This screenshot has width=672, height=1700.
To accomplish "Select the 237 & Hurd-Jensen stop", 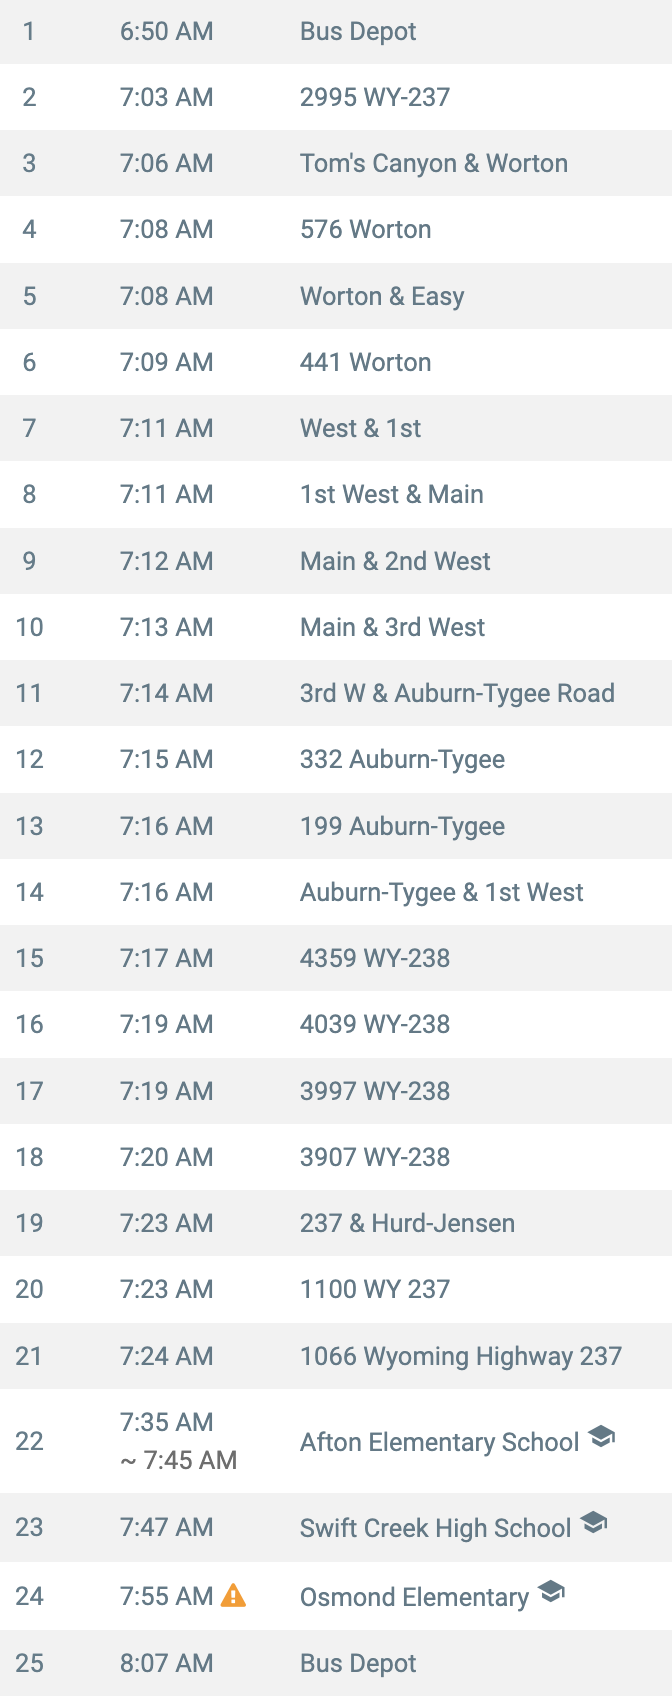I will (x=336, y=1223).
